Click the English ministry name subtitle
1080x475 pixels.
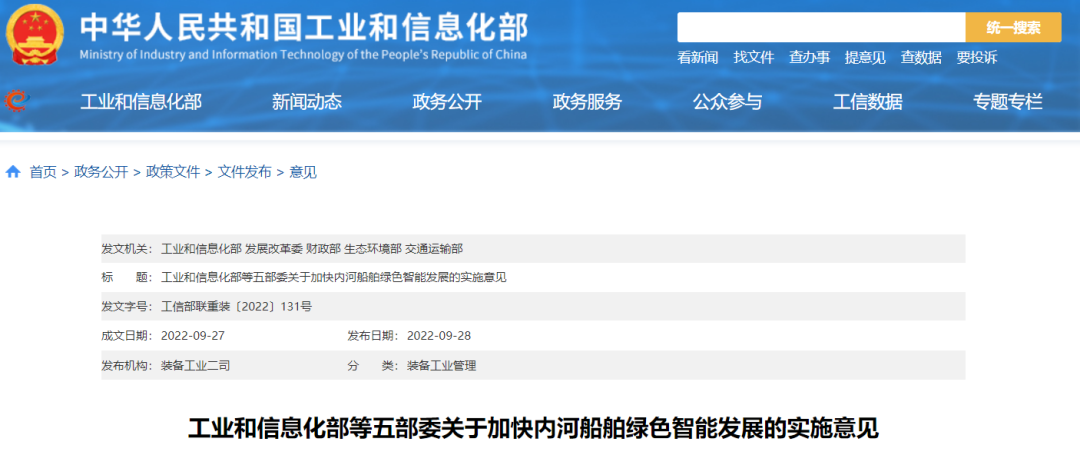tap(303, 55)
